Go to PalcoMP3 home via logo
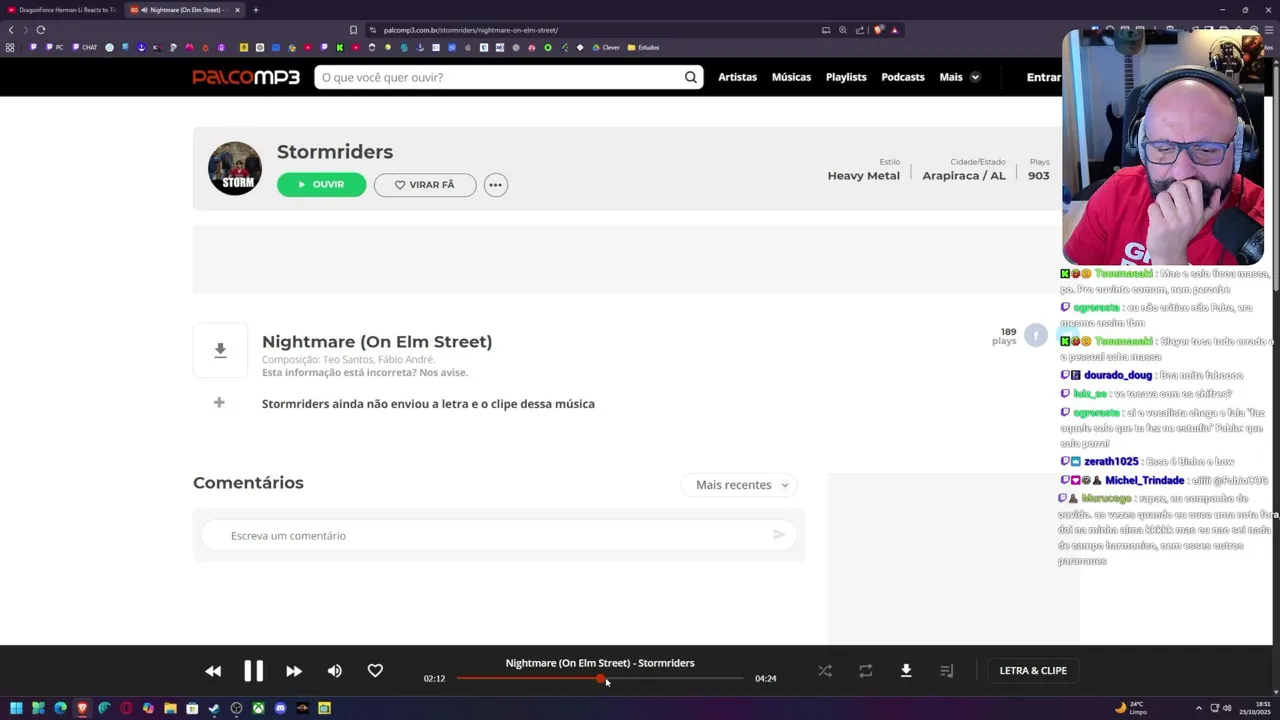Screen dimensions: 1280x720 (246, 77)
